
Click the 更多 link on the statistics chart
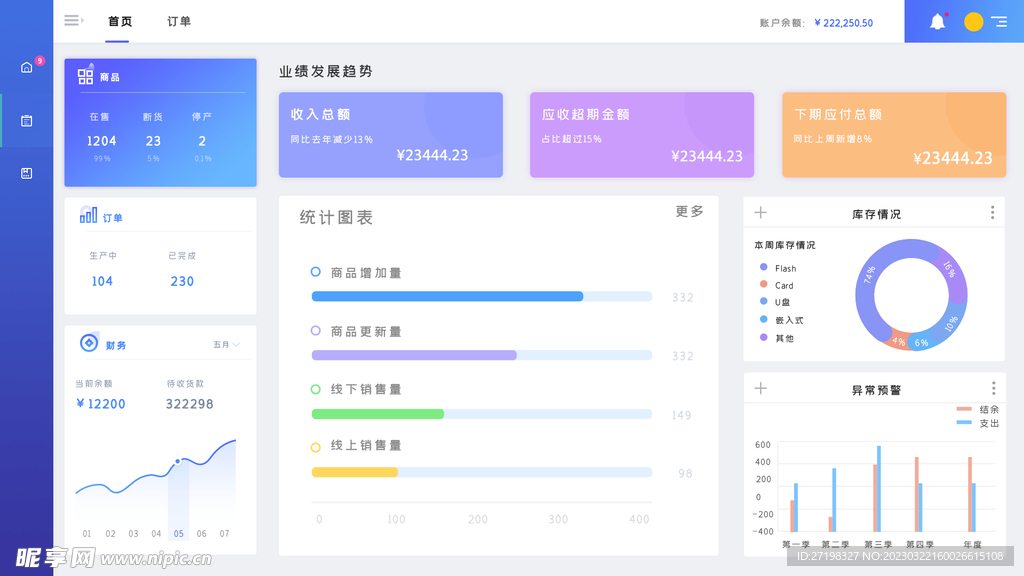point(688,212)
